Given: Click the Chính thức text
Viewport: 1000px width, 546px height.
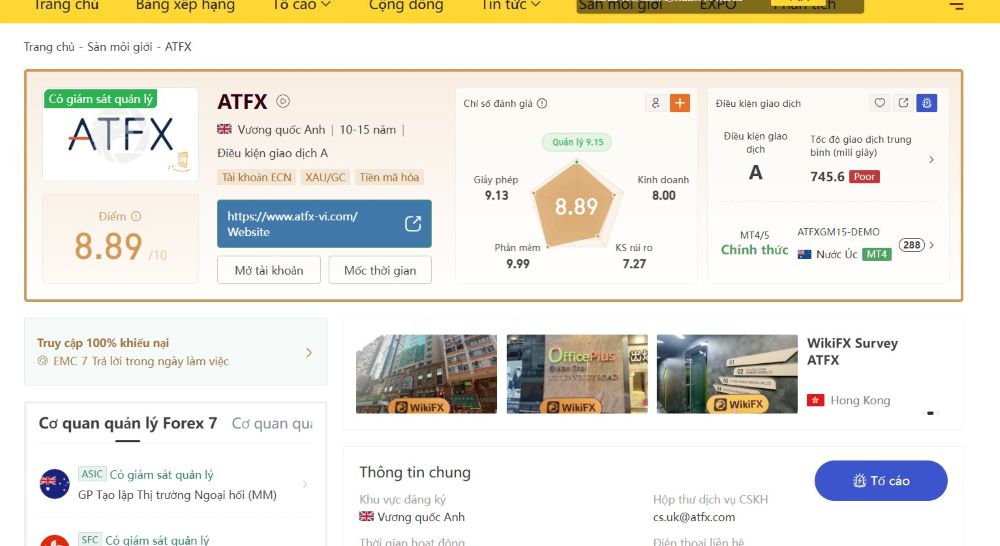Looking at the screenshot, I should click(x=754, y=250).
